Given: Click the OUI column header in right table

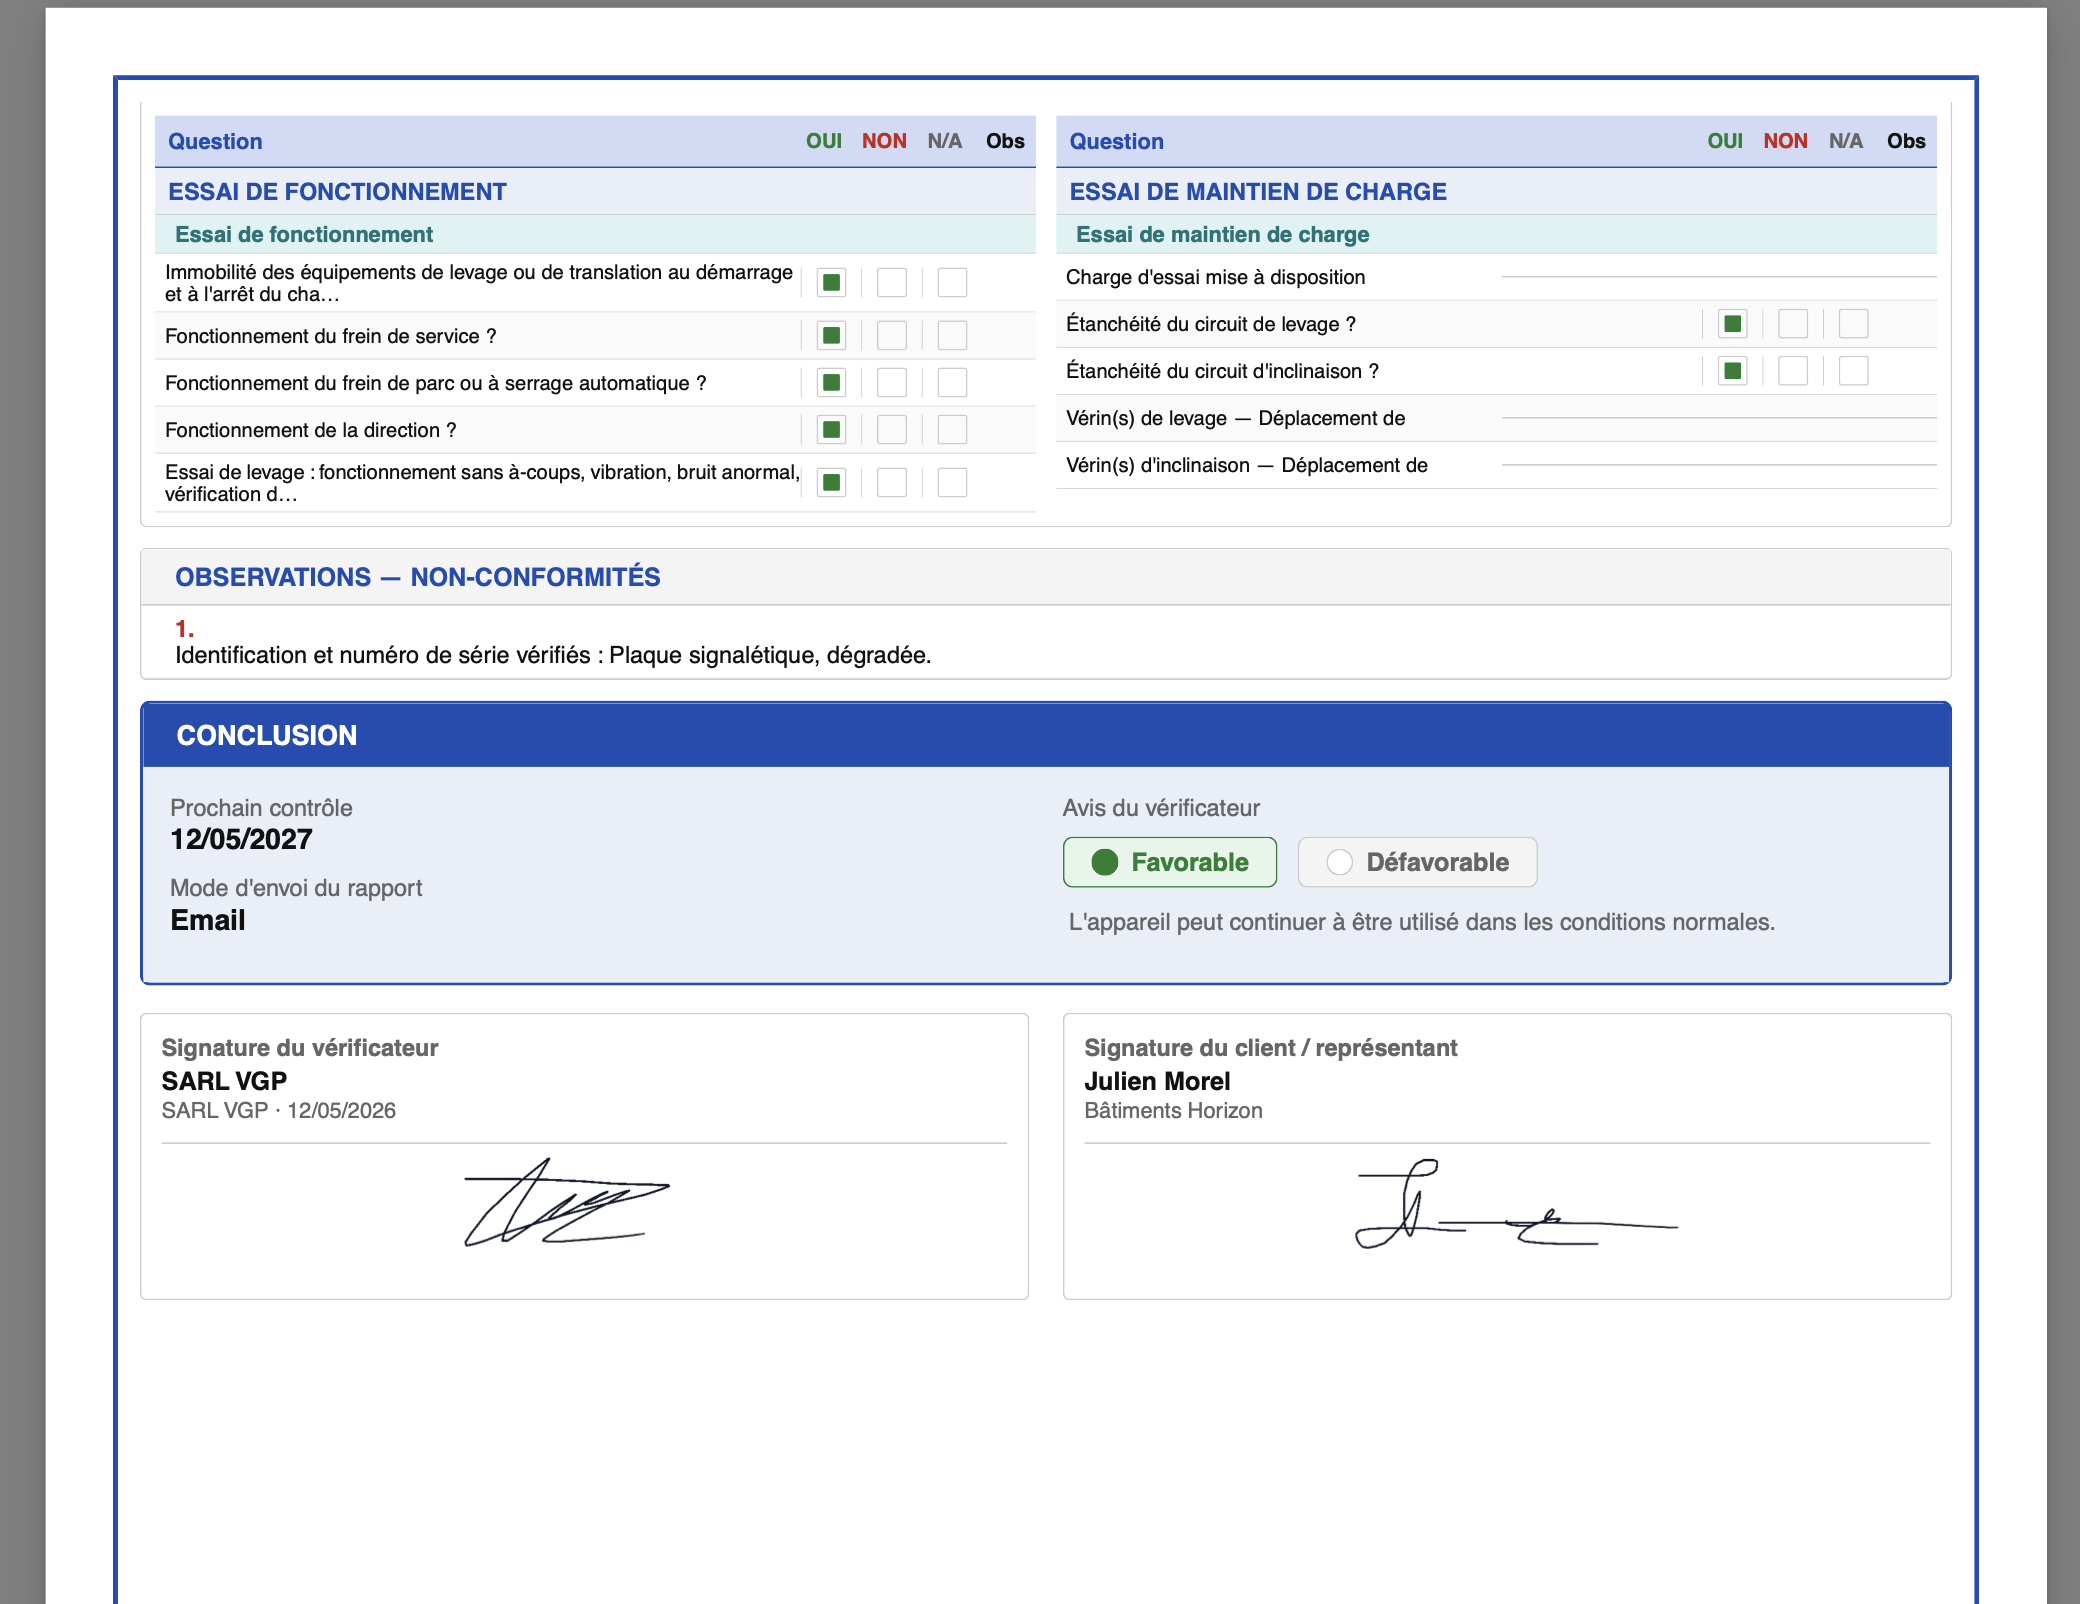Looking at the screenshot, I should (x=1725, y=141).
